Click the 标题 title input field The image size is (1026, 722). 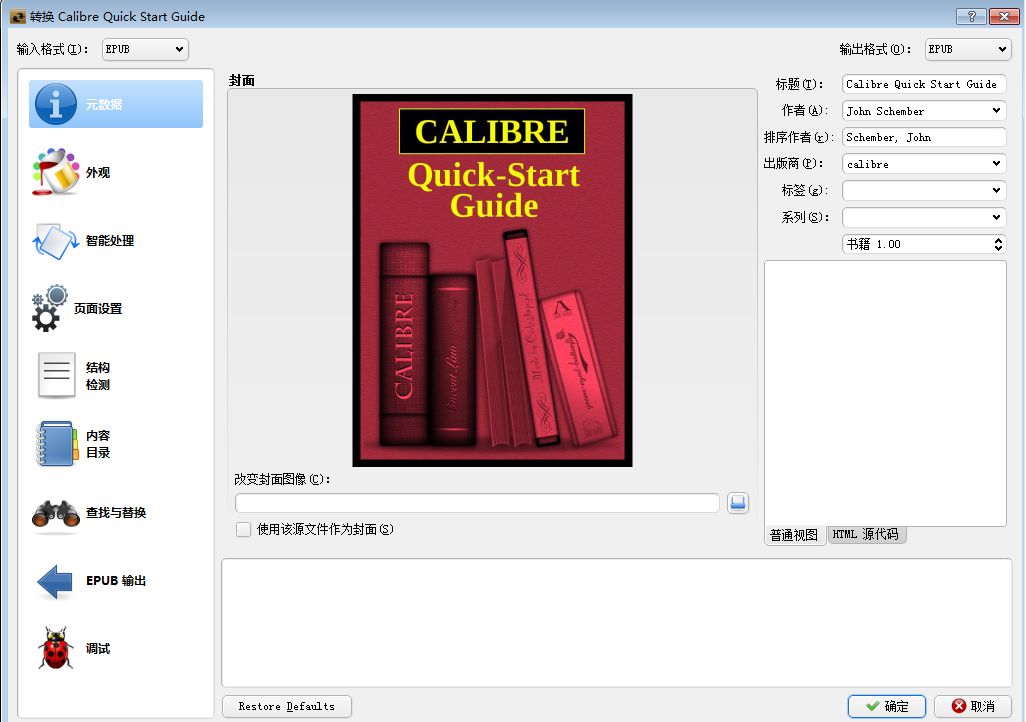tap(924, 84)
